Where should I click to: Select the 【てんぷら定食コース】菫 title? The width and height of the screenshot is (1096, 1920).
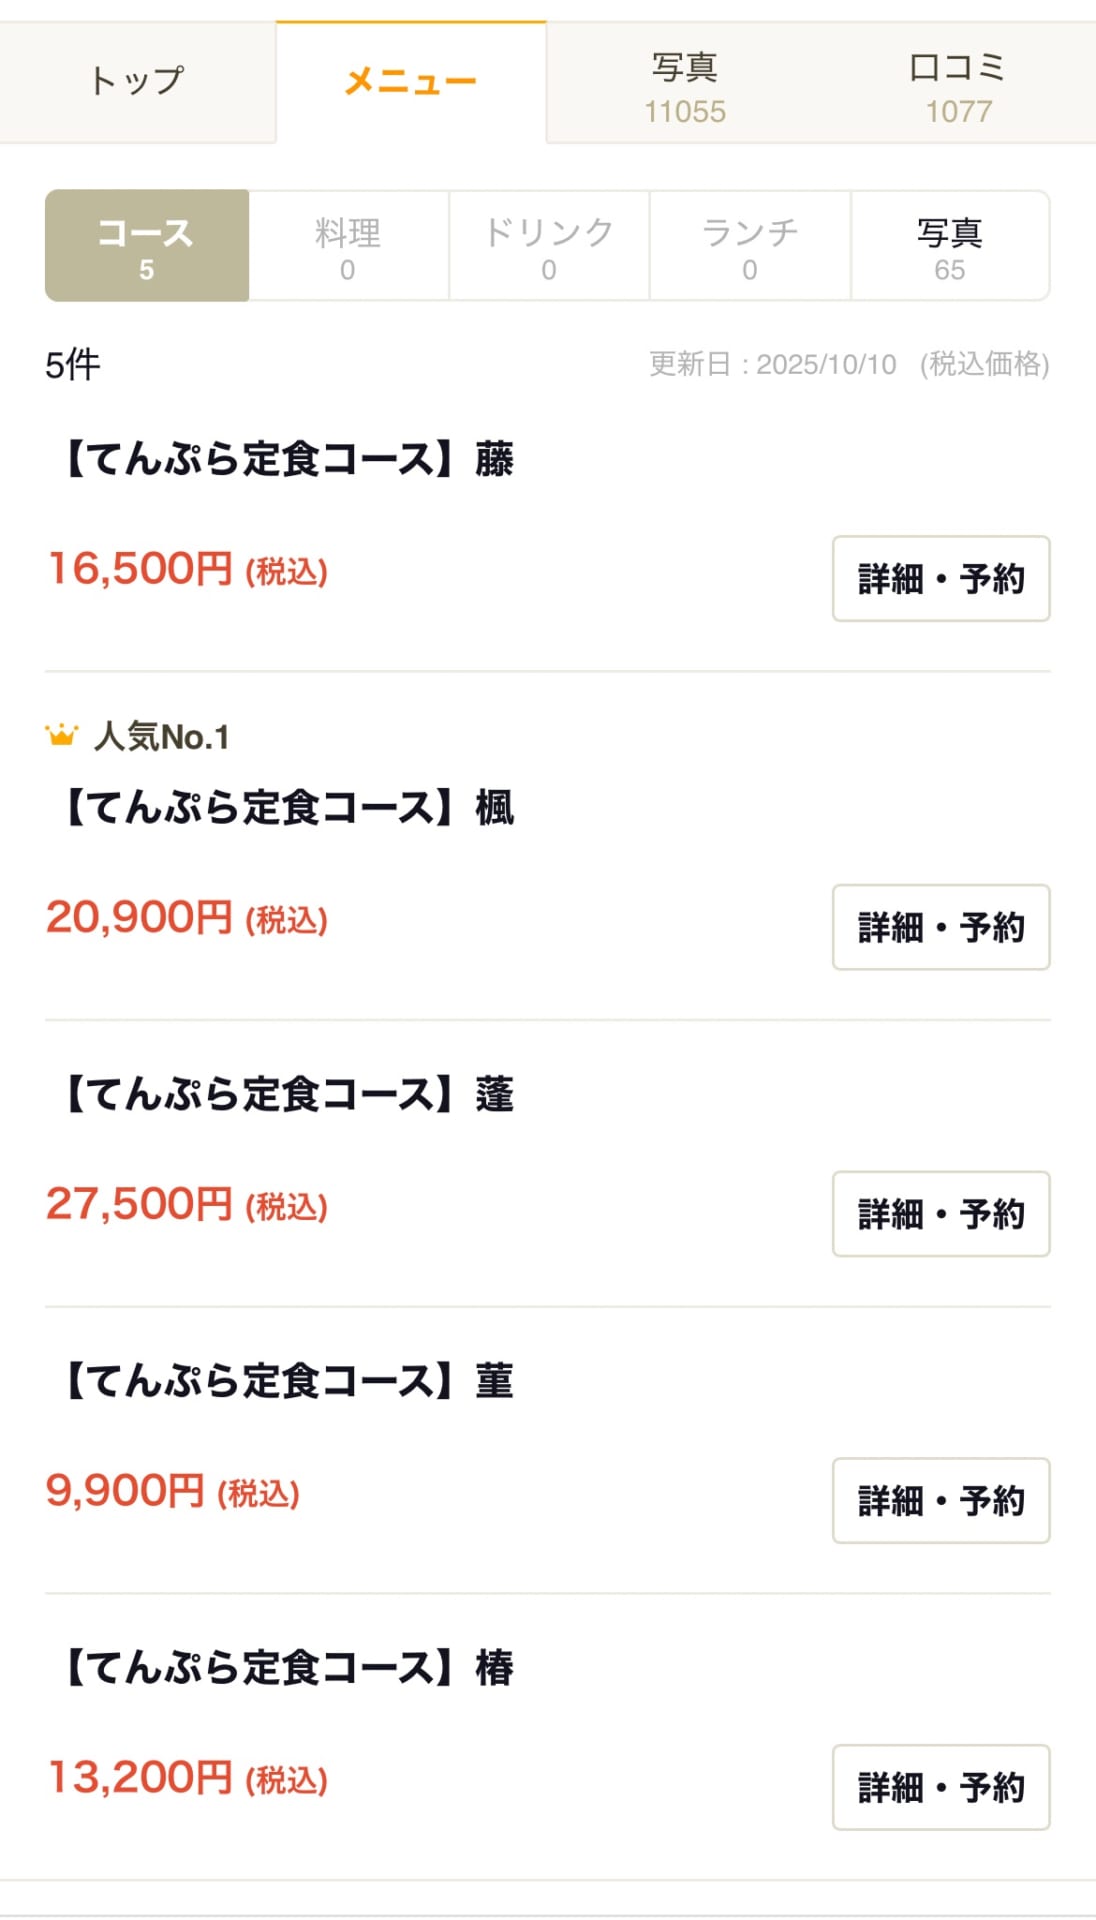click(x=288, y=1382)
